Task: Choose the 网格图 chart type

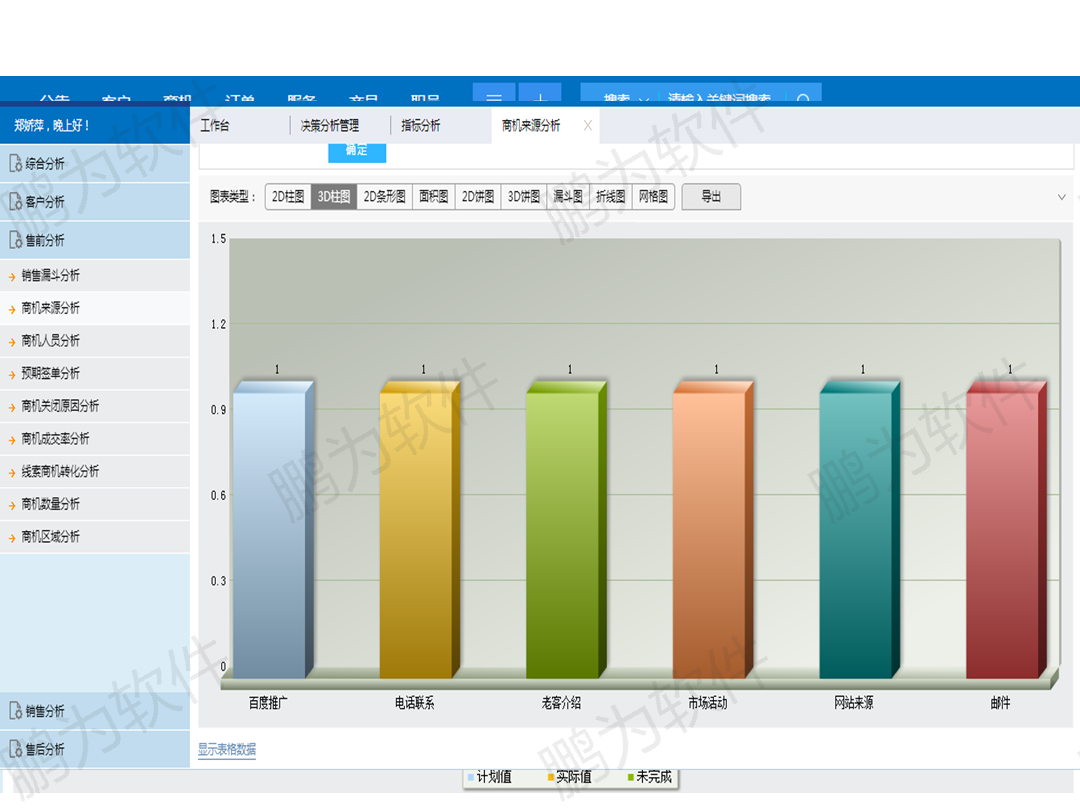Action: [653, 197]
